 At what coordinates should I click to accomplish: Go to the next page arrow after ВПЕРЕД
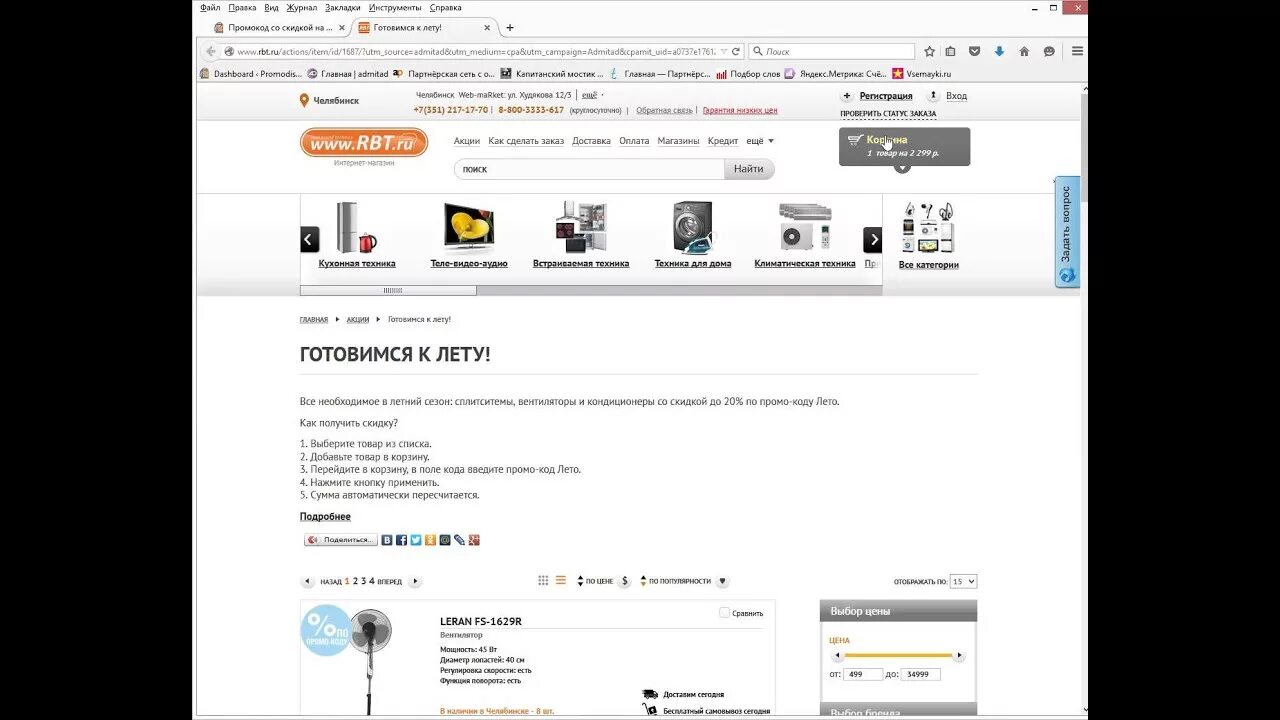(415, 581)
